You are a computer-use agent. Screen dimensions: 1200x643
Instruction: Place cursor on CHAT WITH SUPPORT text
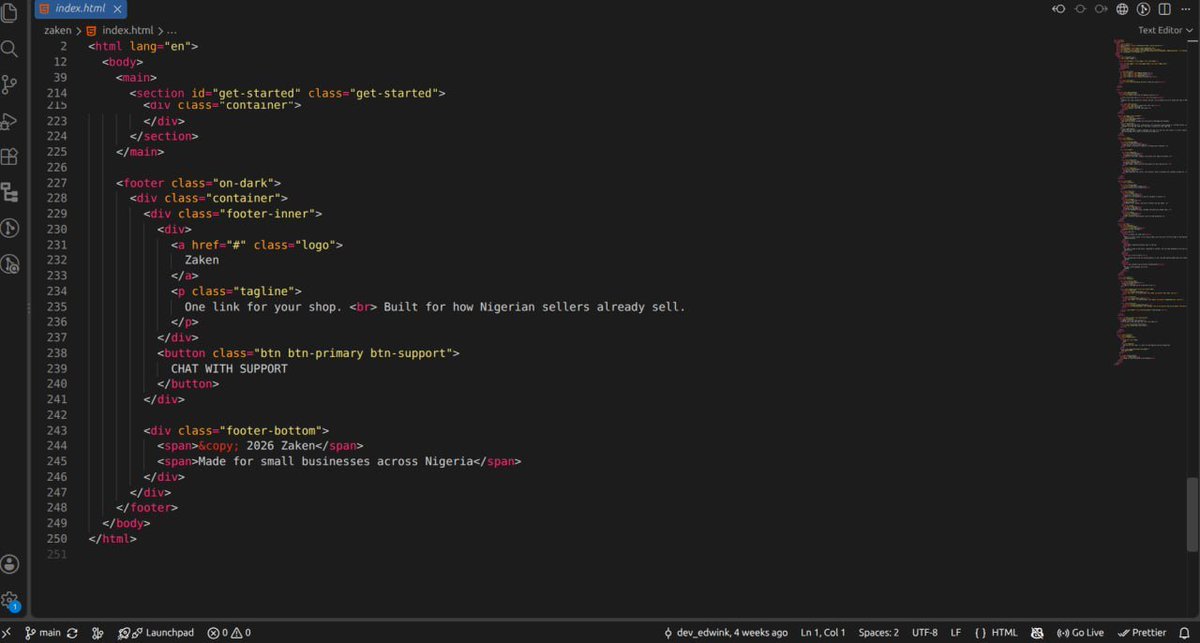click(229, 369)
